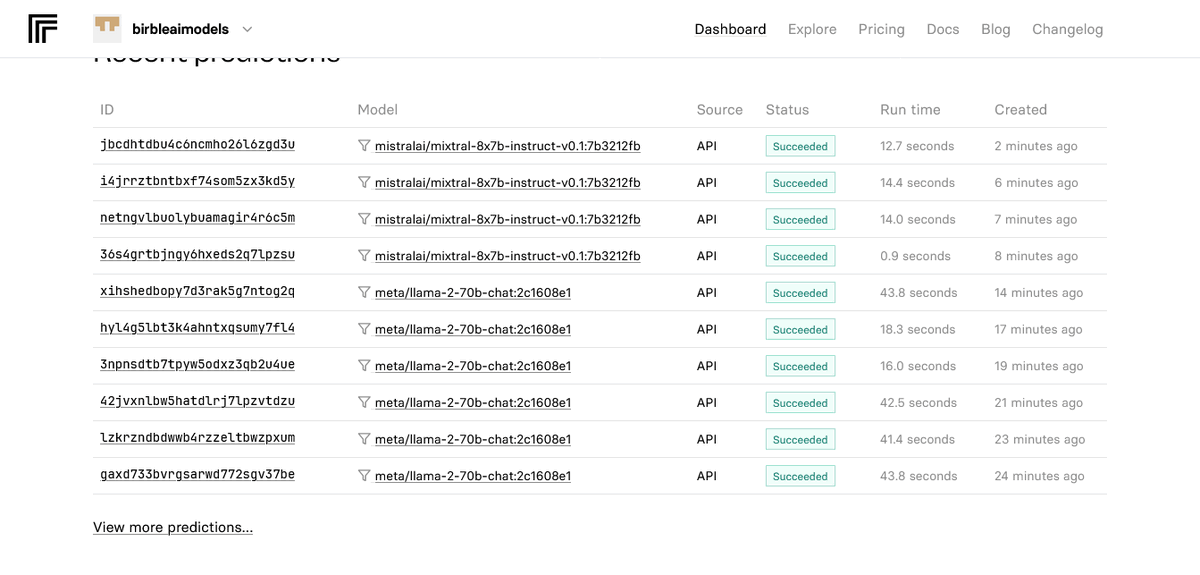Open prediction 36s4grtbjngy6hxeds2q7lpzsu
This screenshot has width=1200, height=575.
(198, 255)
